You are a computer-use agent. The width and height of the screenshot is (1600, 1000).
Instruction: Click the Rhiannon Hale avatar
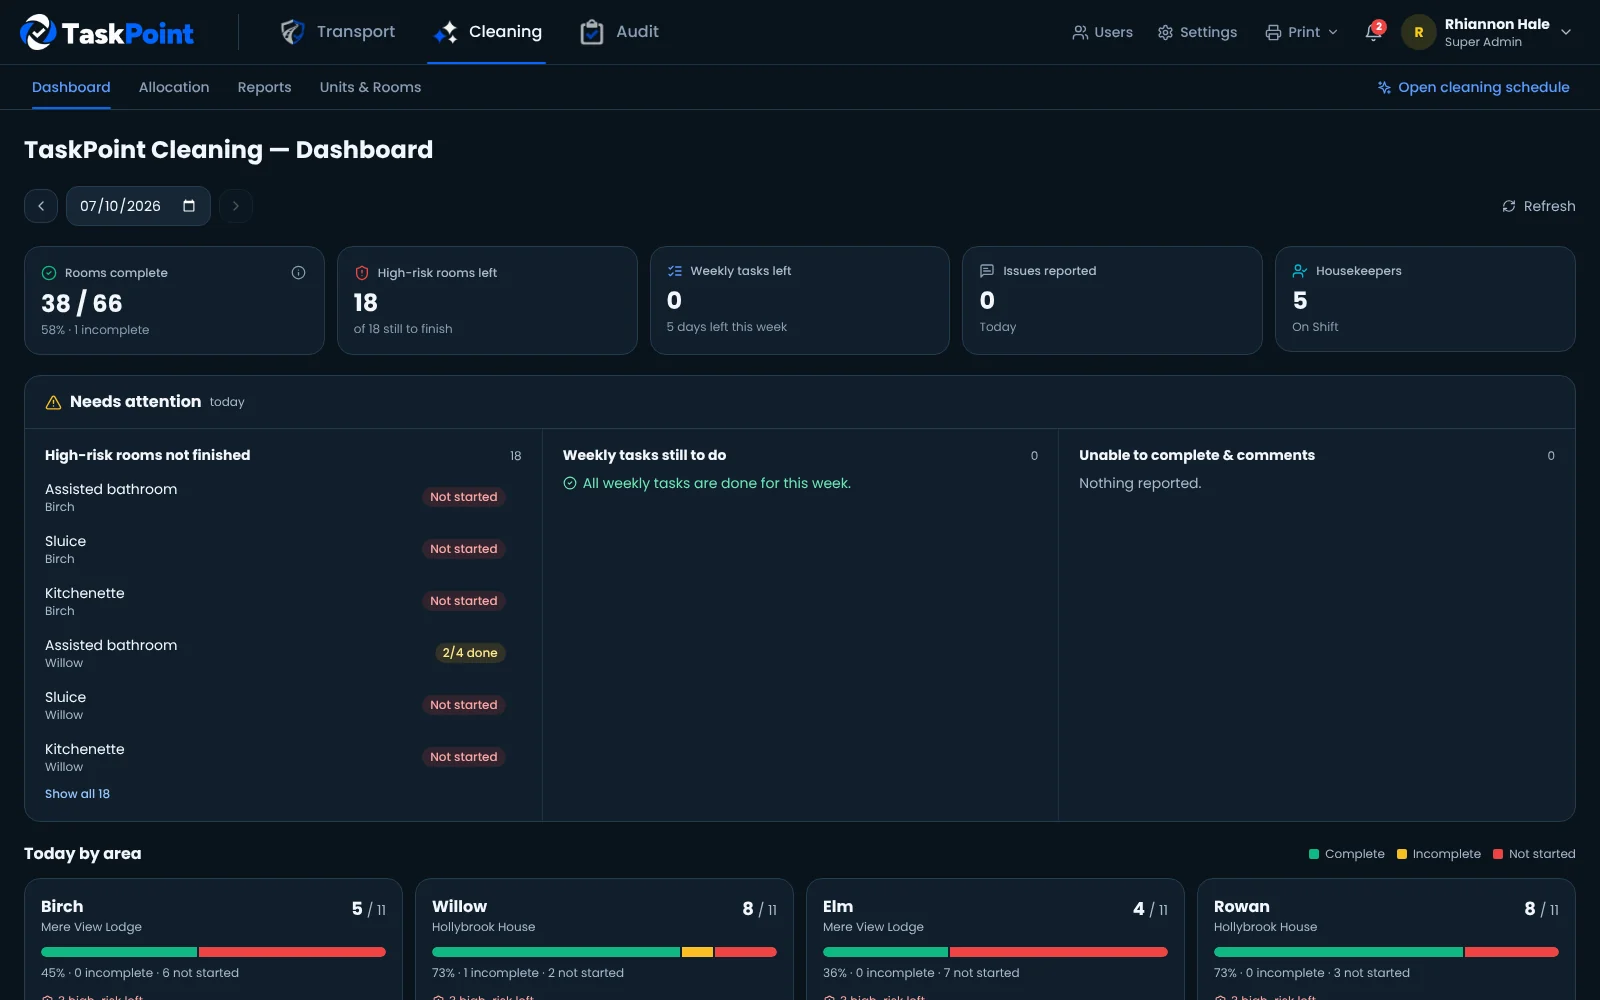1418,32
